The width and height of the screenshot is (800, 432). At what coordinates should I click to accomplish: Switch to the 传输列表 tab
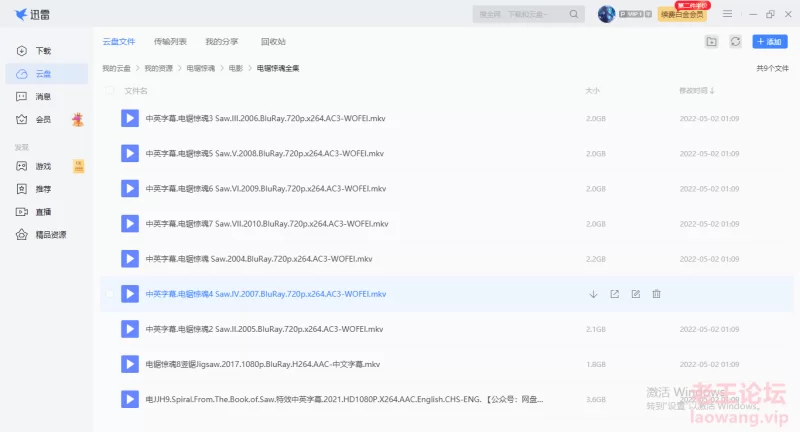[x=170, y=42]
